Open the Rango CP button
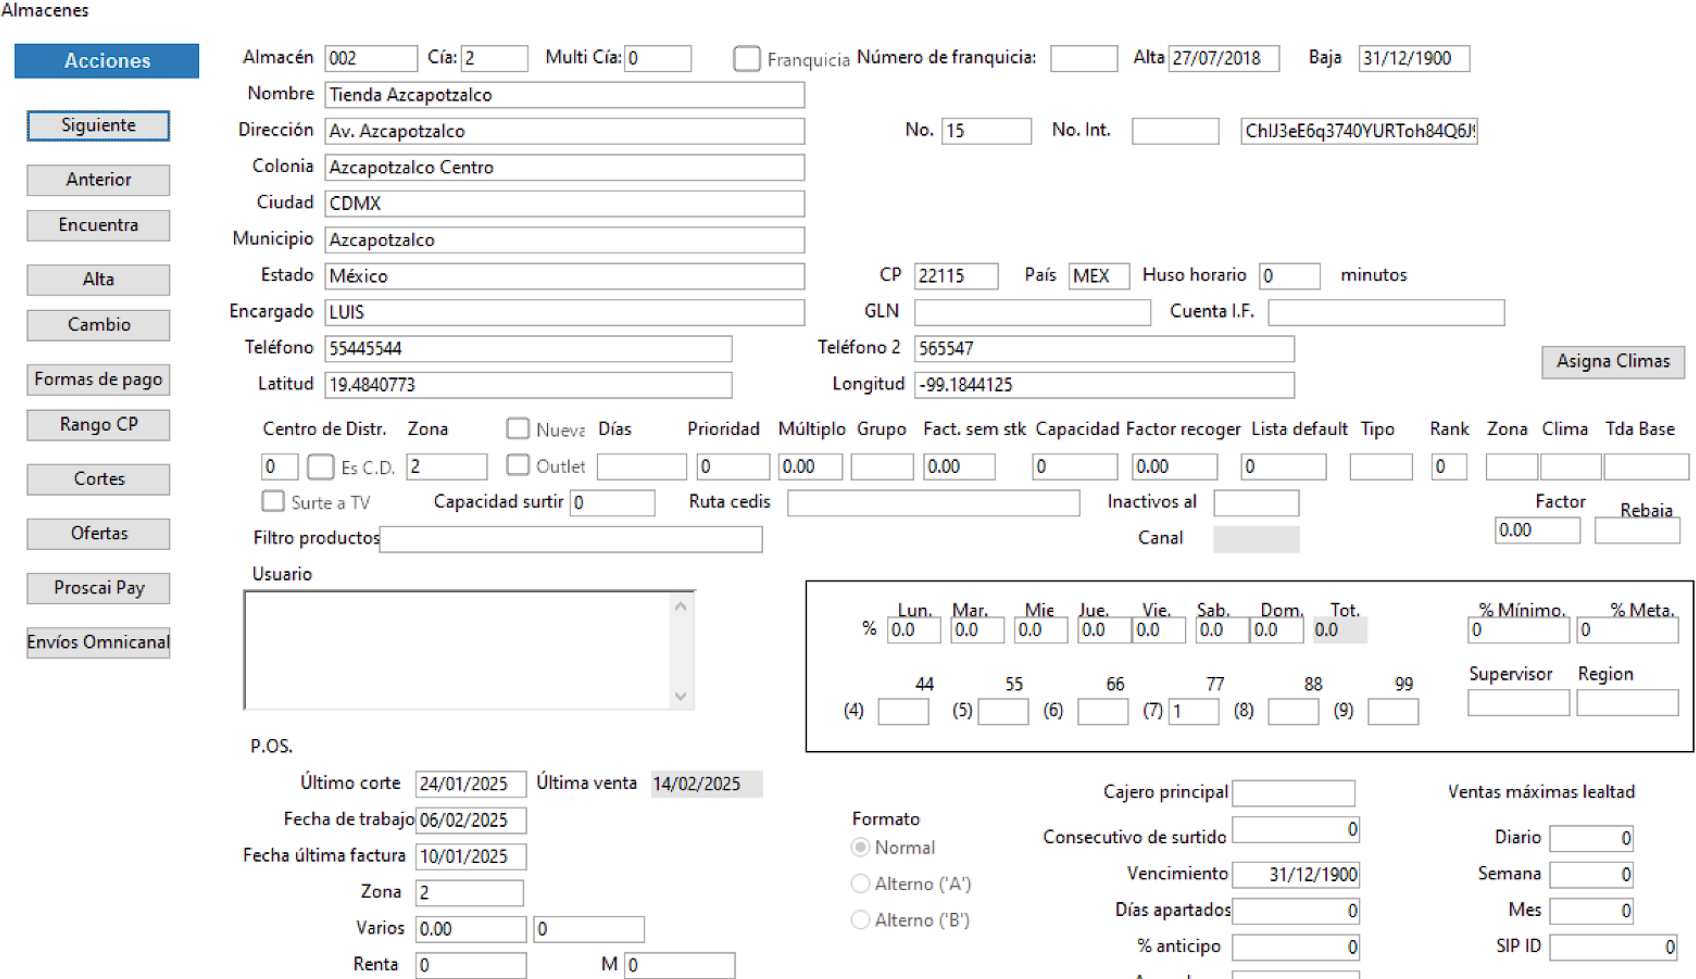The height and width of the screenshot is (979, 1696). (98, 425)
